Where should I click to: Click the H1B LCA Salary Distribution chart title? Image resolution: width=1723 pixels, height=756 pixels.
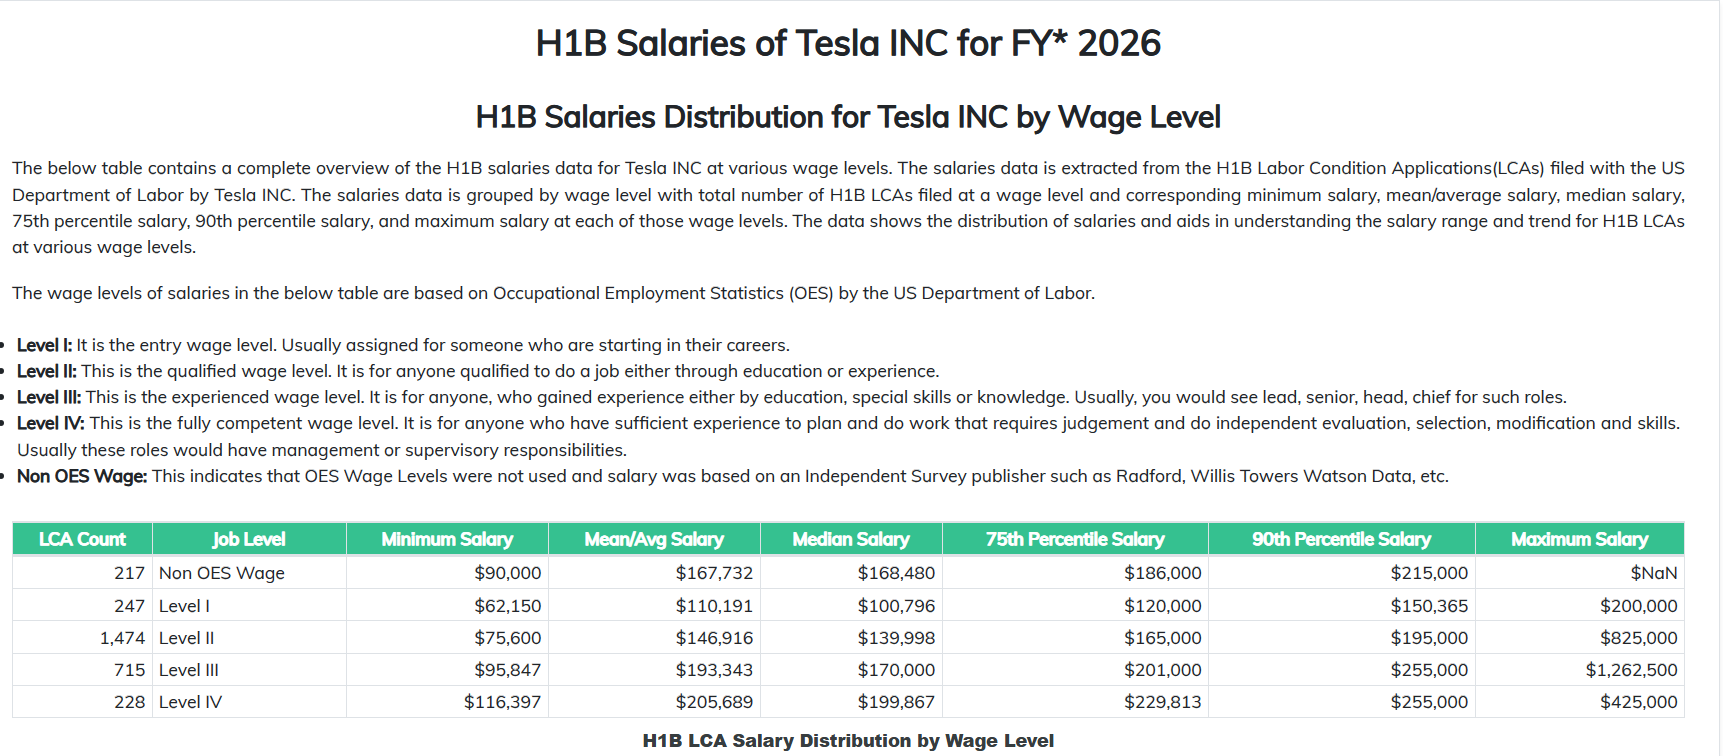(848, 741)
